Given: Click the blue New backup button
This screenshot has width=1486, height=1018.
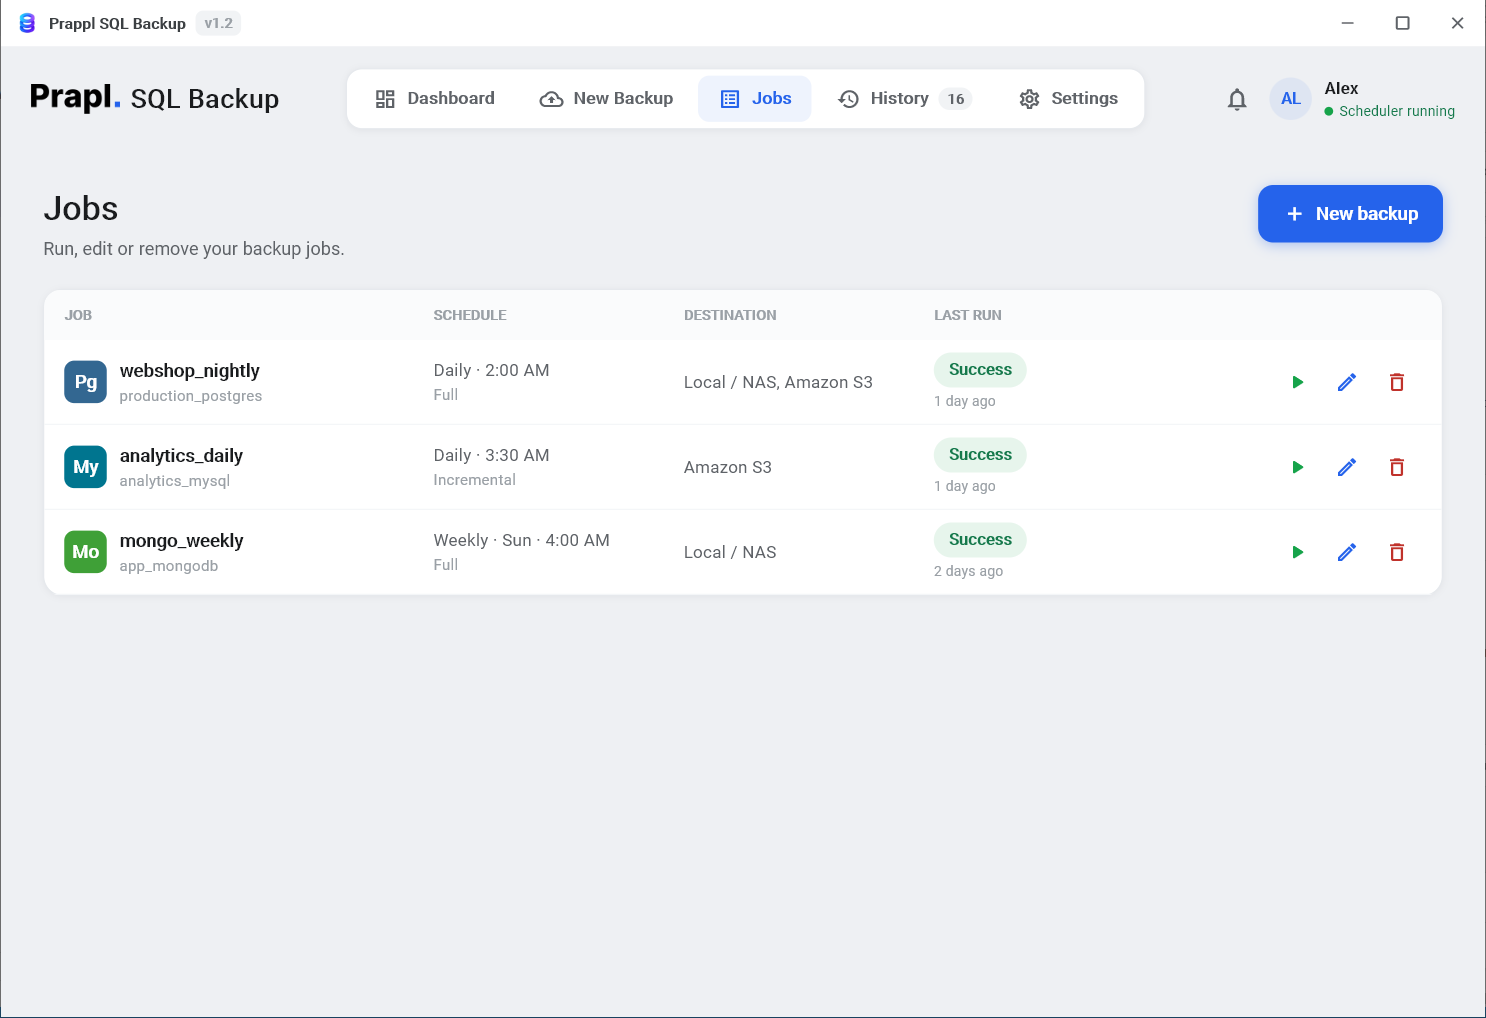Looking at the screenshot, I should [x=1350, y=214].
